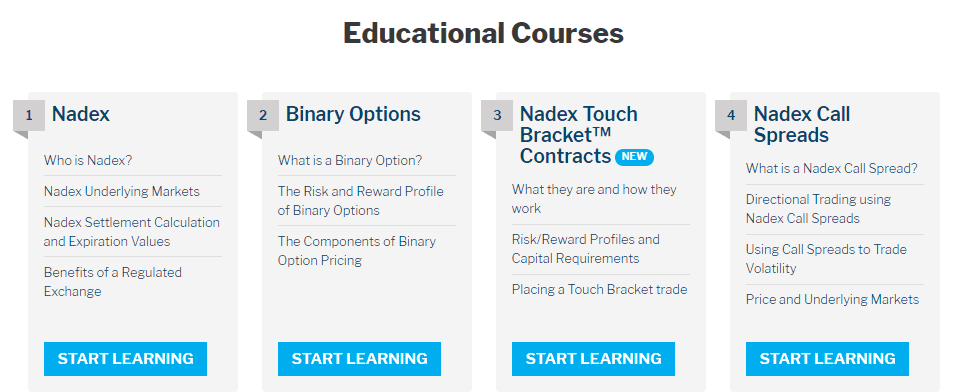Open Risk and Reward Profile of Binary Options
Screen dimensions: 964x392
coord(360,201)
